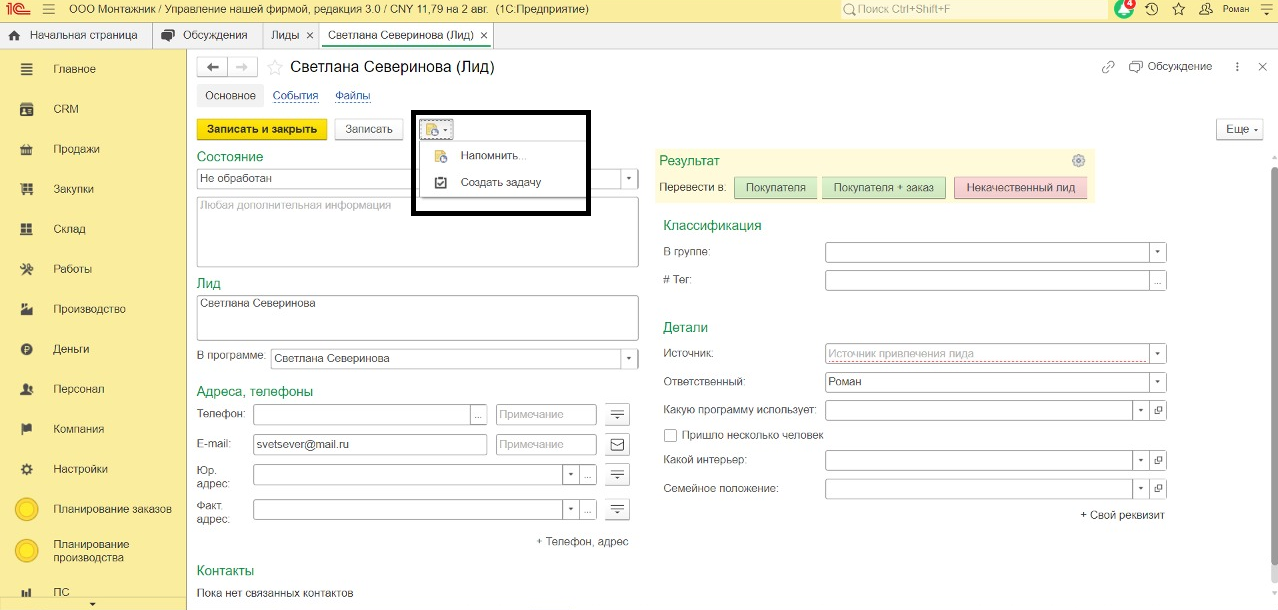Send email envelope icon
This screenshot has height=610, width=1278.
(x=618, y=444)
